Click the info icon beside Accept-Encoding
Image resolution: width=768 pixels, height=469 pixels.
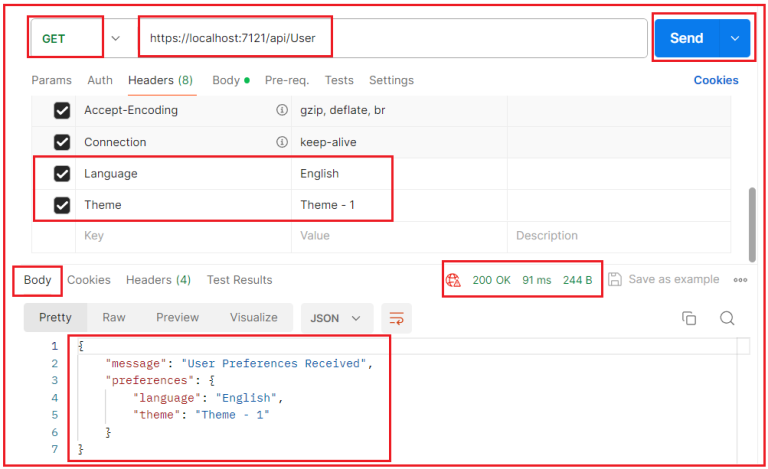[281, 110]
